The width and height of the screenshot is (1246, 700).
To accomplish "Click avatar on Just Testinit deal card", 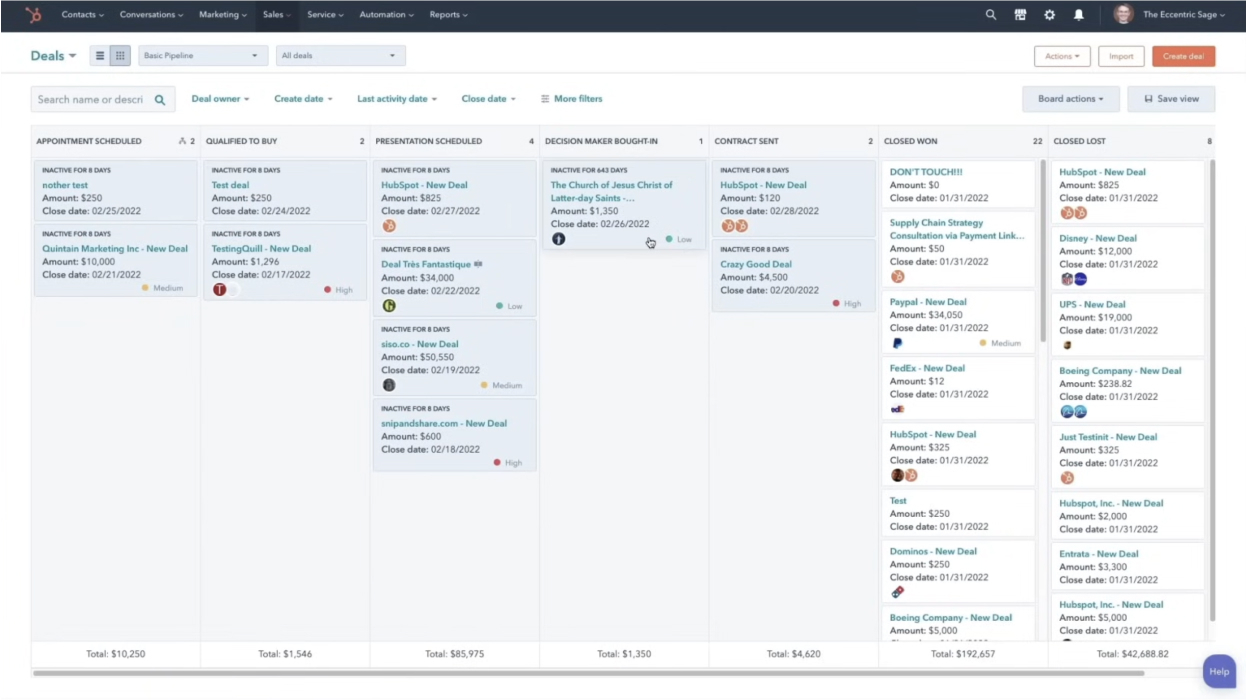I will [x=1067, y=478].
